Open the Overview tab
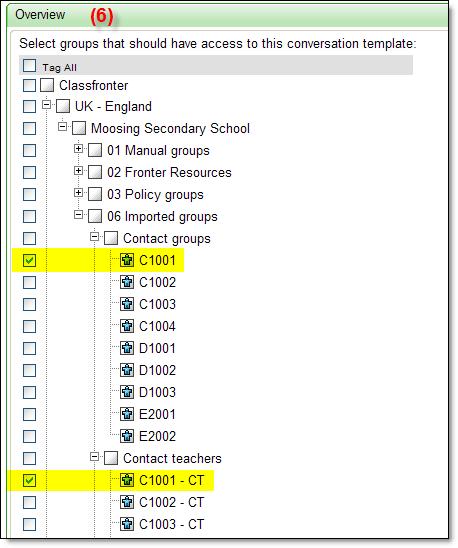Viewport: 458px width, 548px height. pos(40,15)
